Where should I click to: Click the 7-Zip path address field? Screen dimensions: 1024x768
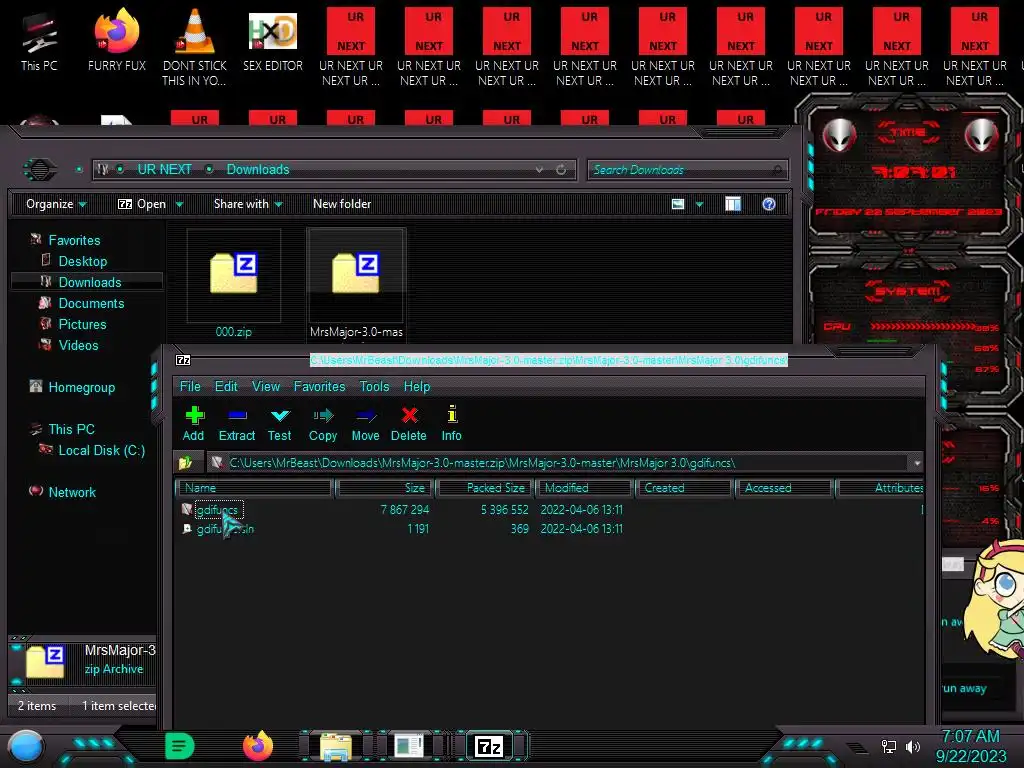[558, 463]
